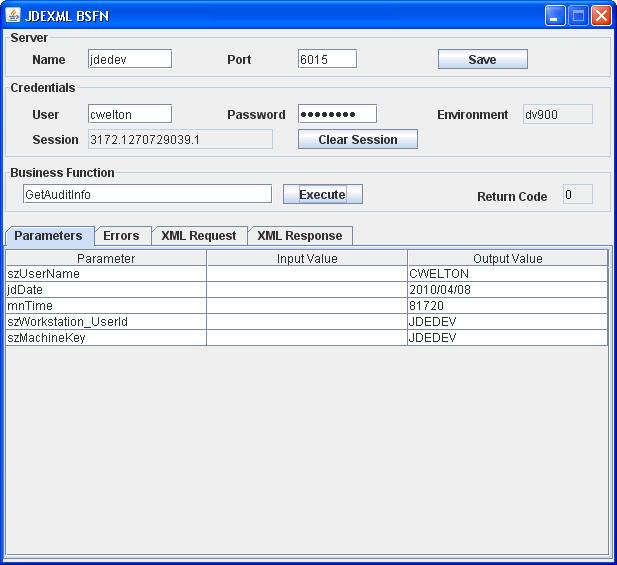Maximize the JDEXML BSFN window

(x=578, y=15)
